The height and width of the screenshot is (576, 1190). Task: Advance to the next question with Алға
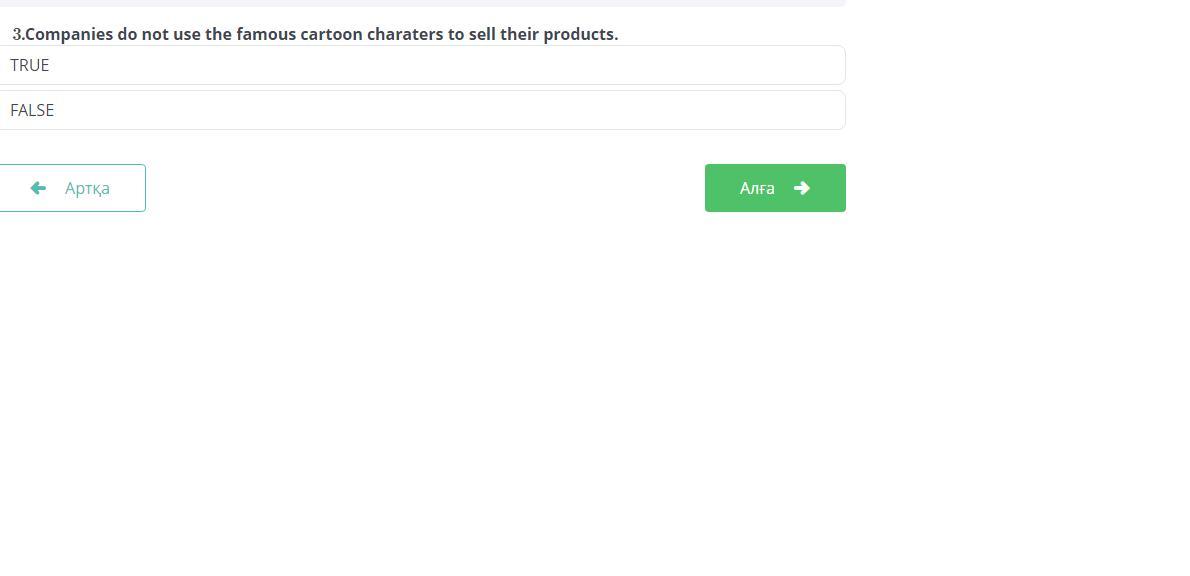(775, 188)
